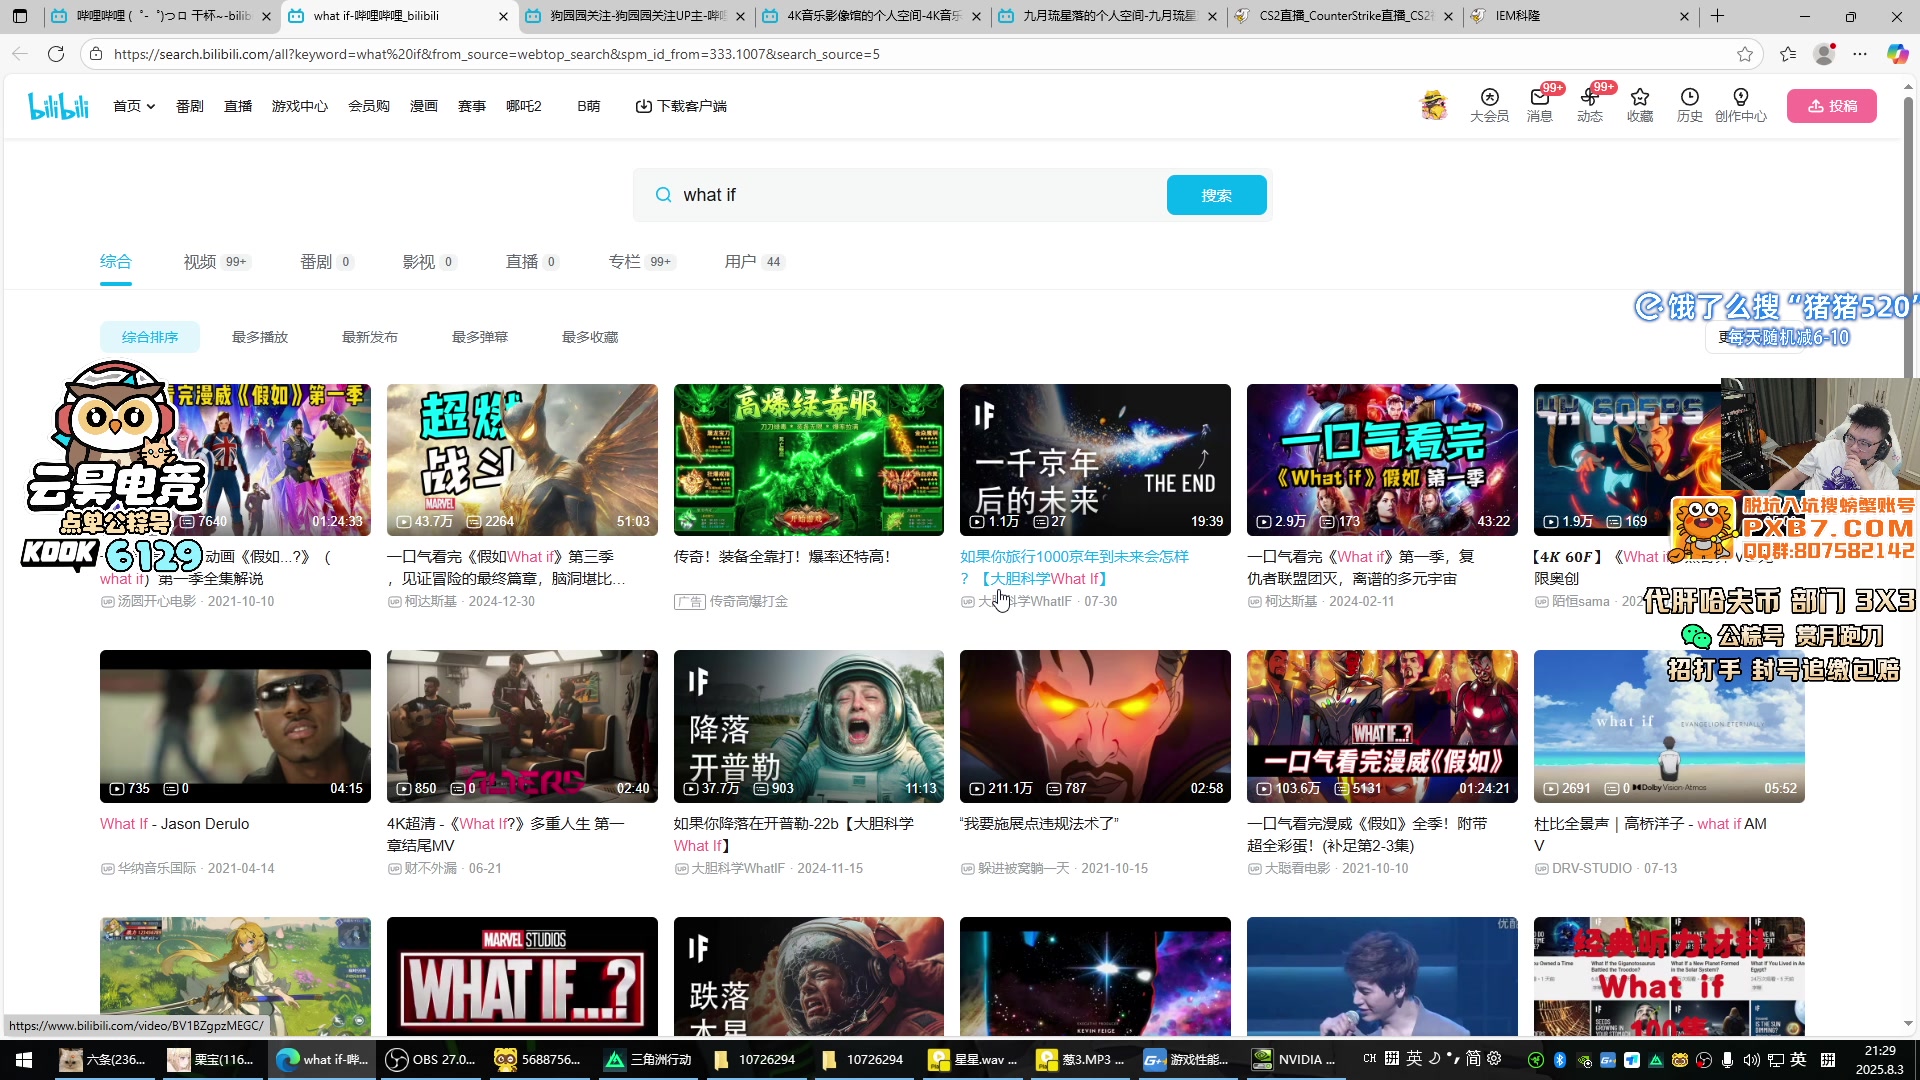Viewport: 1920px width, 1080px height.
Task: Open 漫画 navigation item
Action: (x=424, y=106)
